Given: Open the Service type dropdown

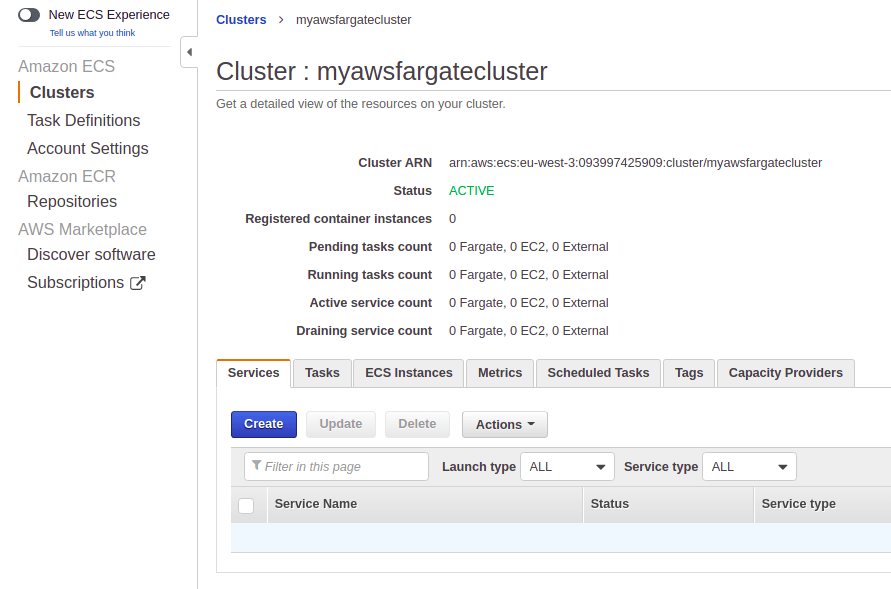Looking at the screenshot, I should click(x=749, y=467).
